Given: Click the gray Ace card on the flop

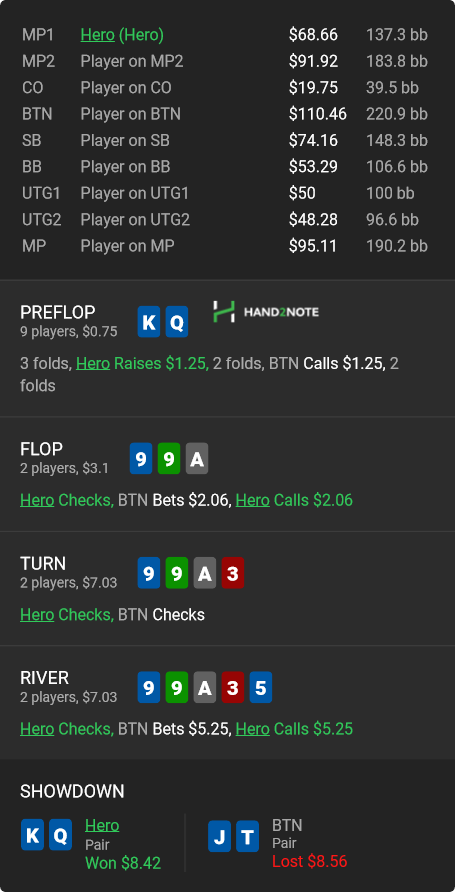Looking at the screenshot, I should [197, 459].
